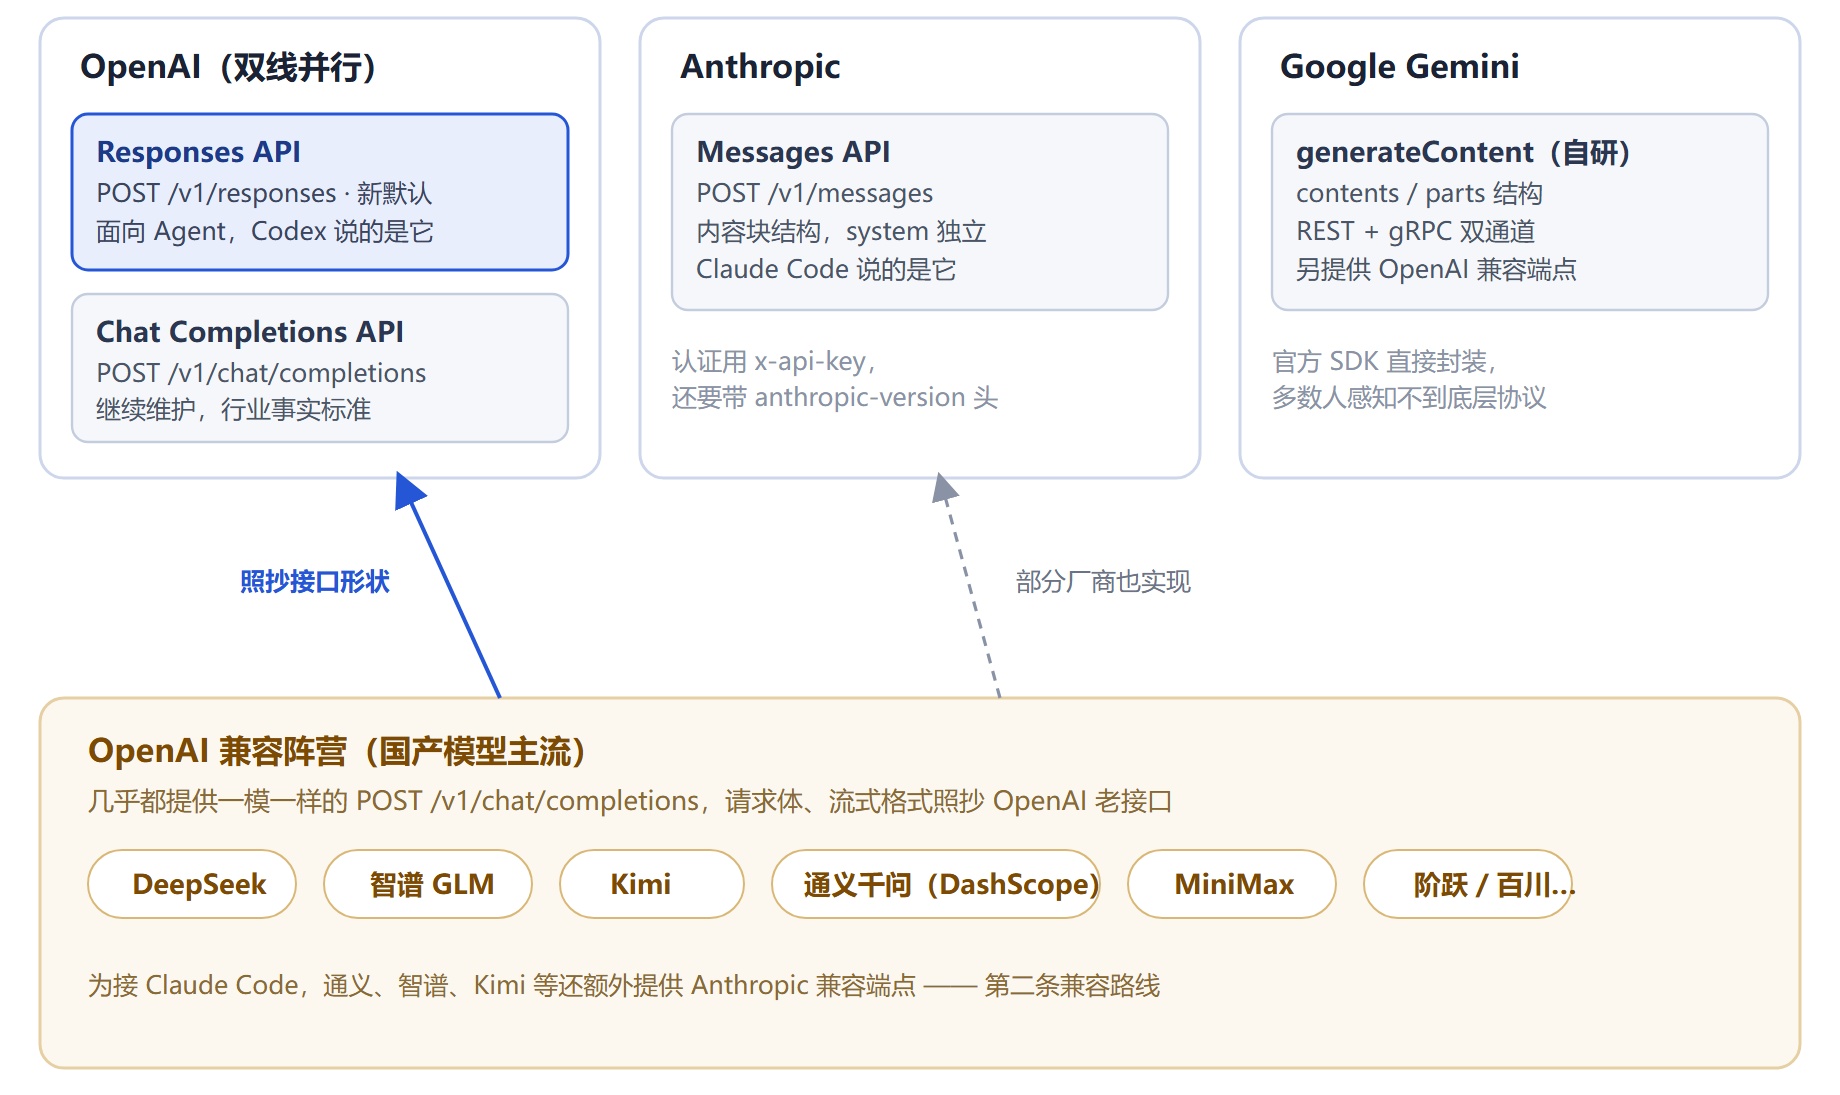This screenshot has height=1095, width=1840.
Task: Click the note 多数人感知不到底层协议
Action: pyautogui.click(x=1409, y=398)
